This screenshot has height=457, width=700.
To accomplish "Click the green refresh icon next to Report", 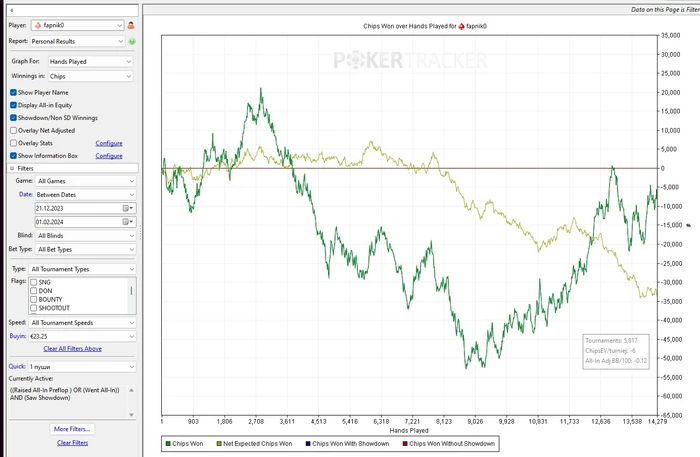I will [132, 41].
